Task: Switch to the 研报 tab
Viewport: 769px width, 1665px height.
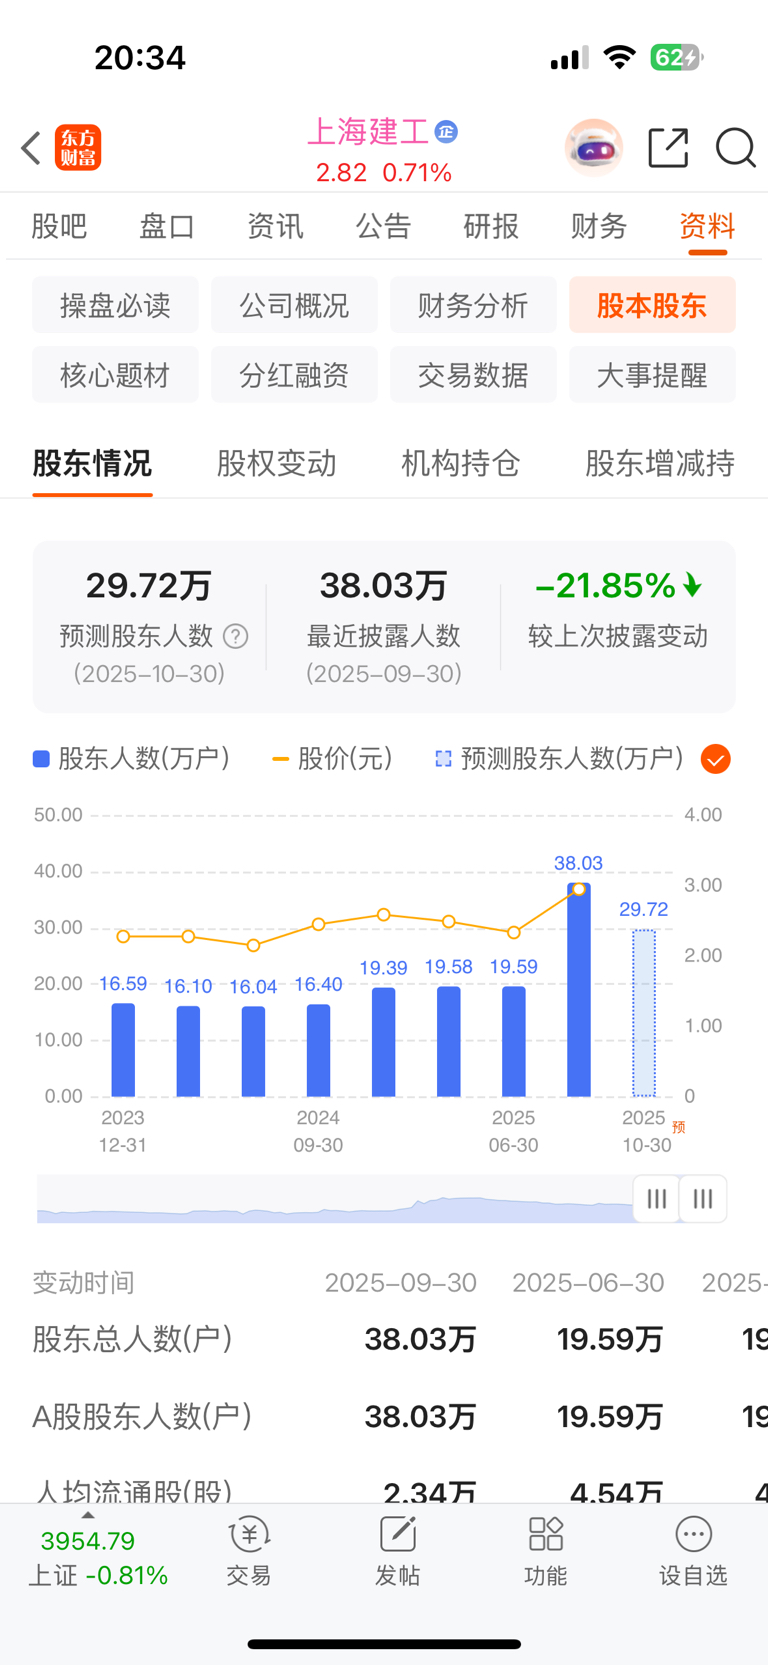Action: pos(491,227)
